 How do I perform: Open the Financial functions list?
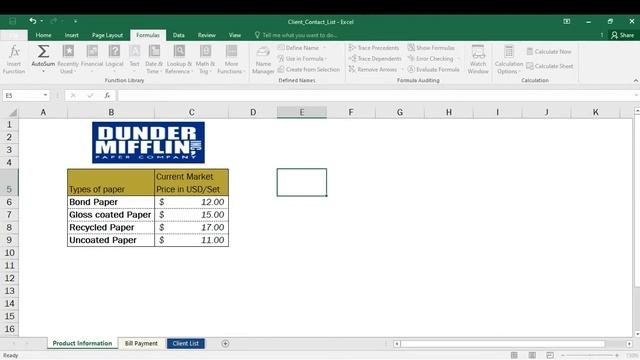[x=92, y=60]
